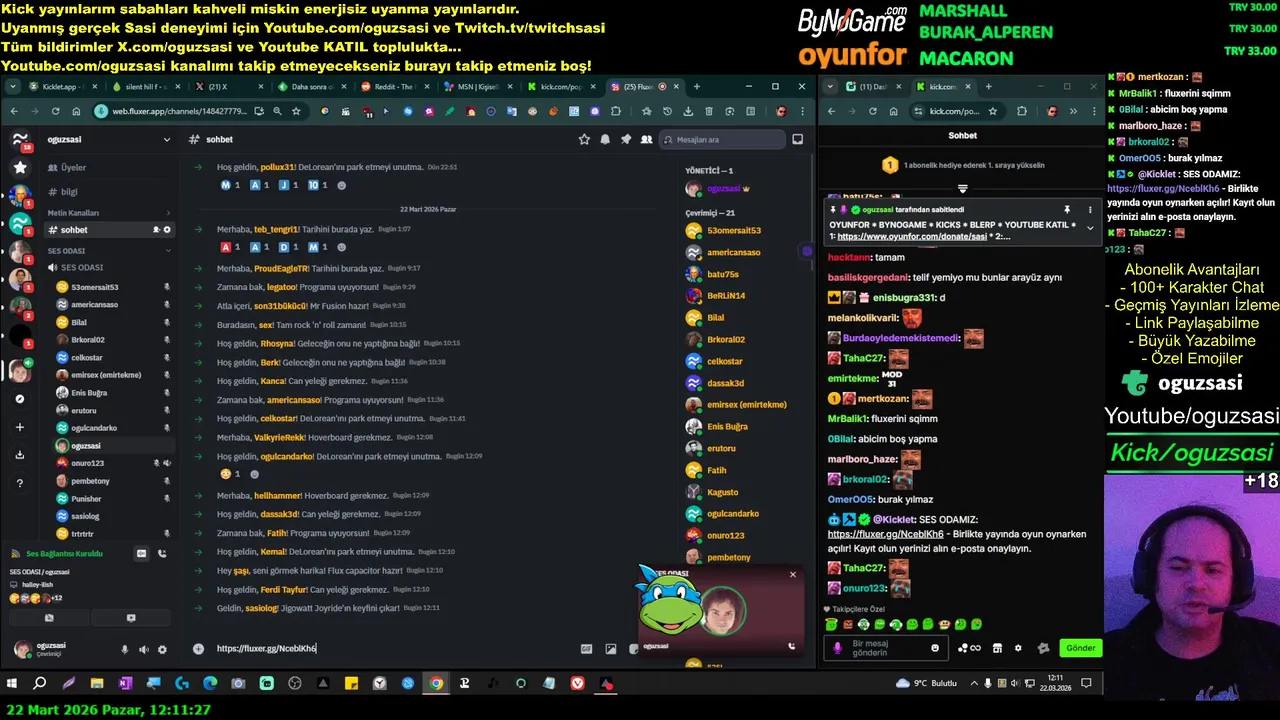Image resolution: width=1280 pixels, height=720 pixels.
Task: Click the download icon in server rail
Action: click(x=20, y=455)
